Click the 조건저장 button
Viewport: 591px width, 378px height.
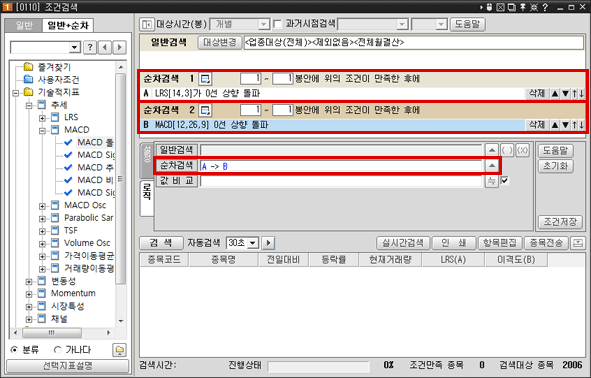[x=560, y=222]
